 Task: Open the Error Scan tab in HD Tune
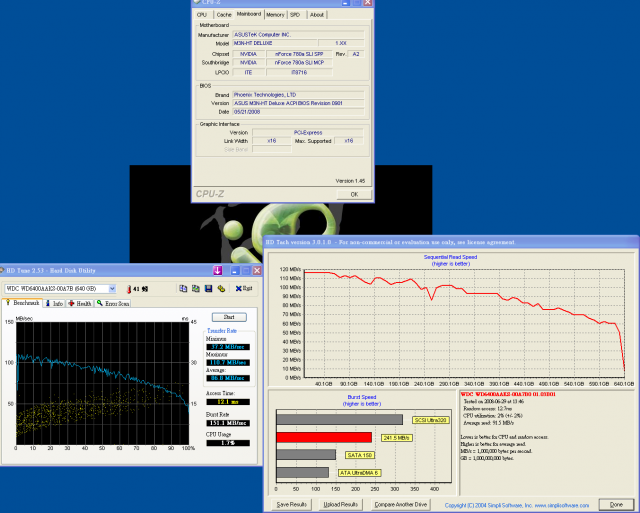click(113, 304)
